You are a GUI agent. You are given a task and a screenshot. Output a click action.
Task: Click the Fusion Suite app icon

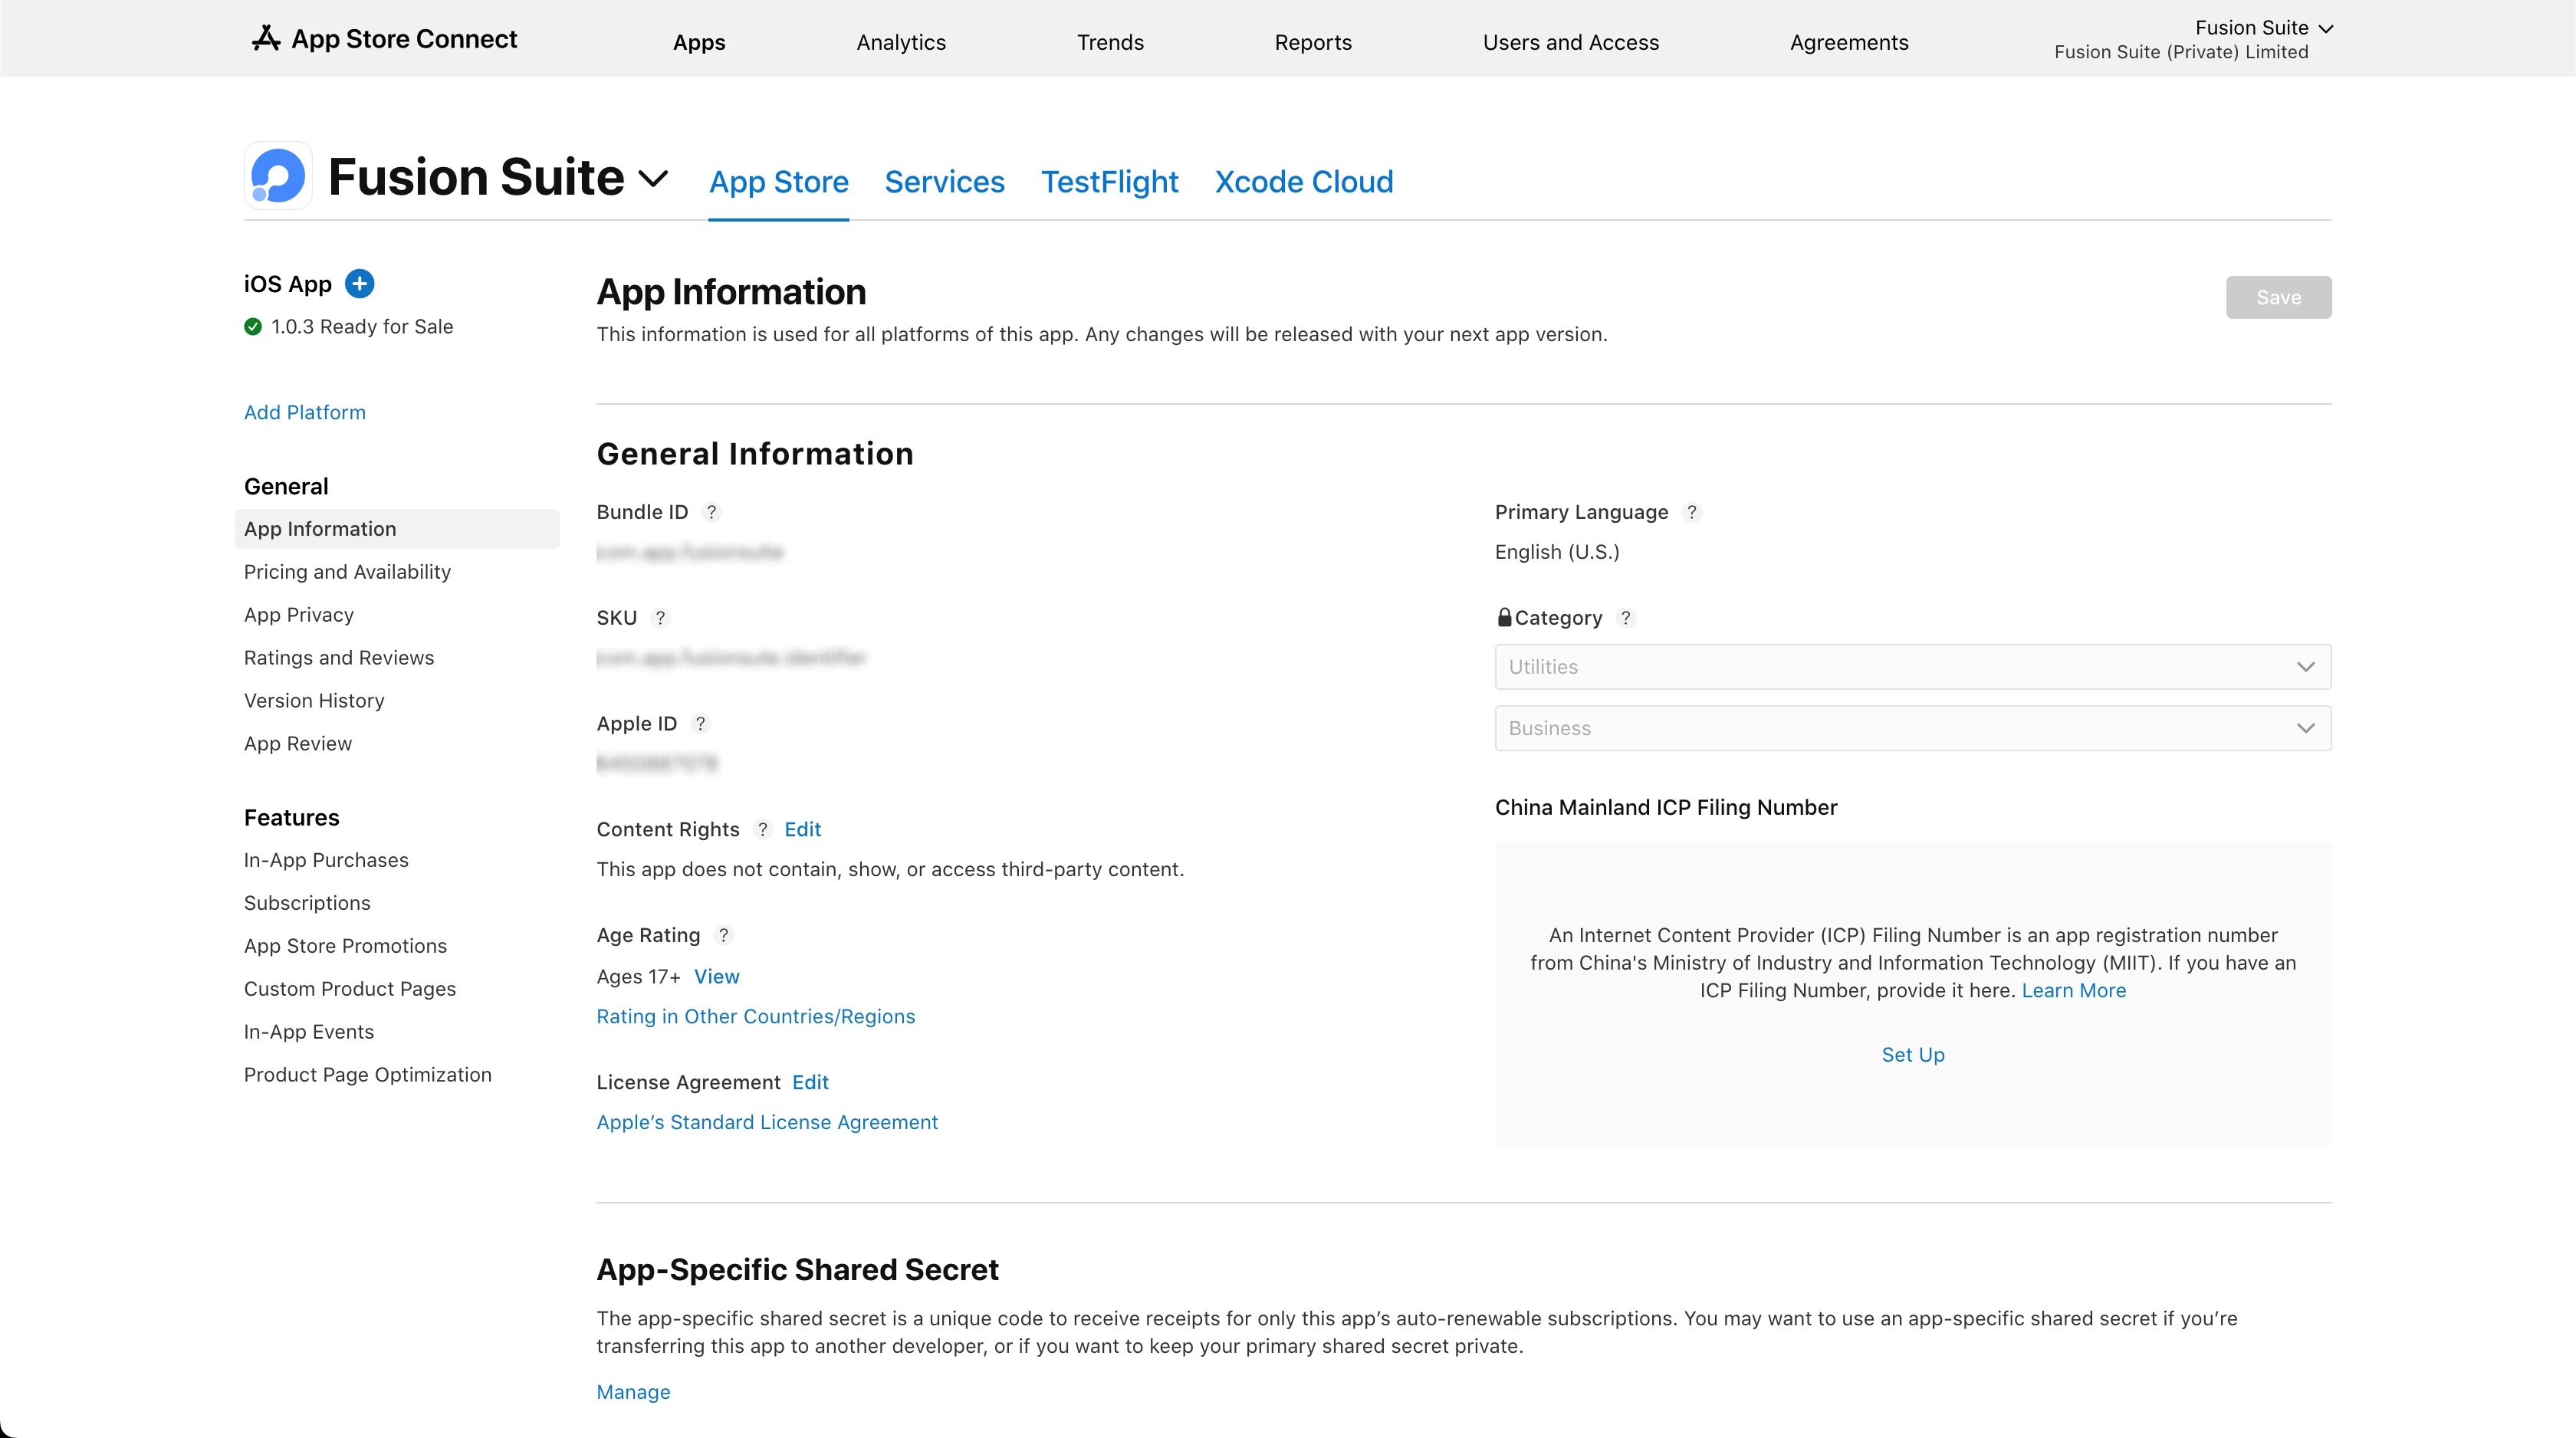pos(278,176)
